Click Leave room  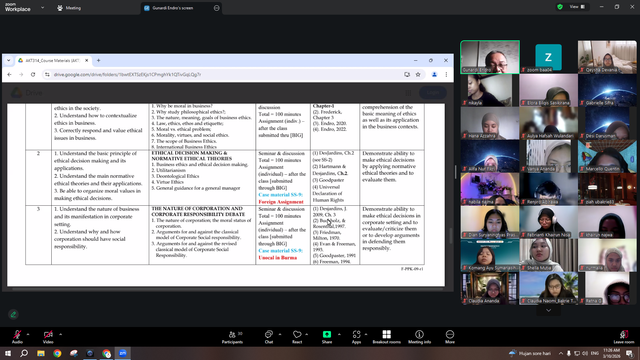coord(624,337)
